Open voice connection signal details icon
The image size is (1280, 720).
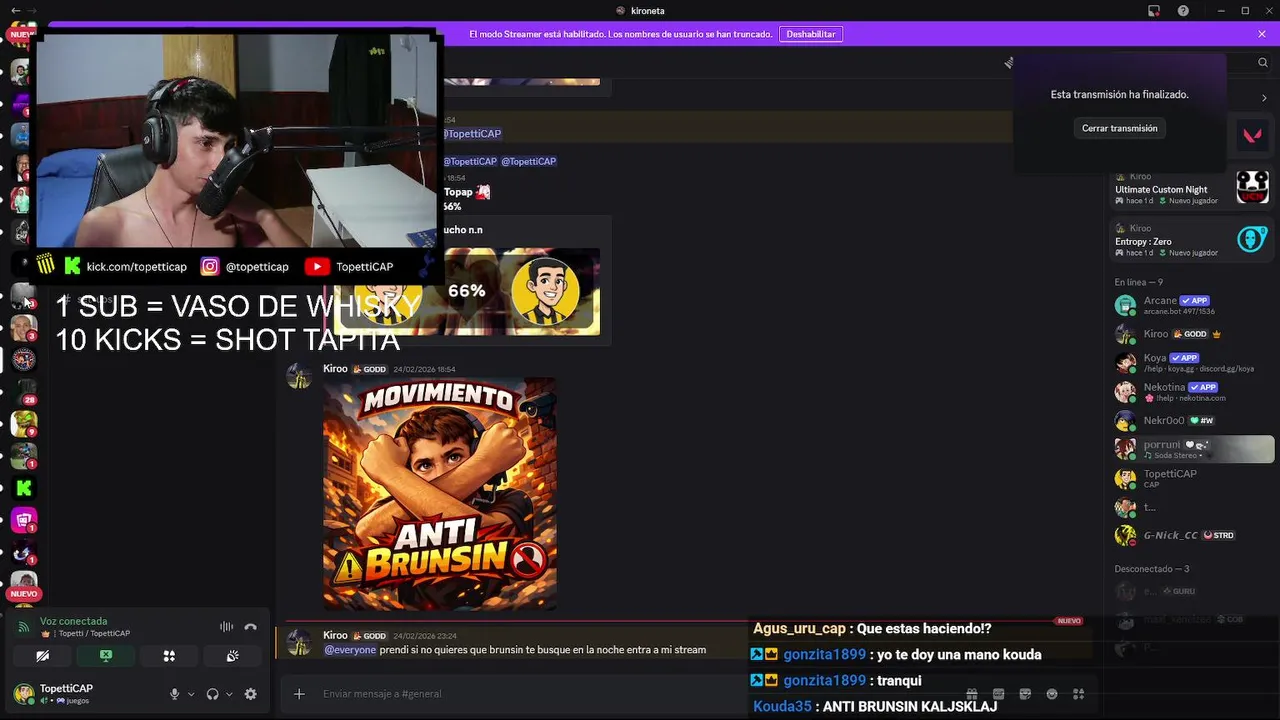coord(23,627)
